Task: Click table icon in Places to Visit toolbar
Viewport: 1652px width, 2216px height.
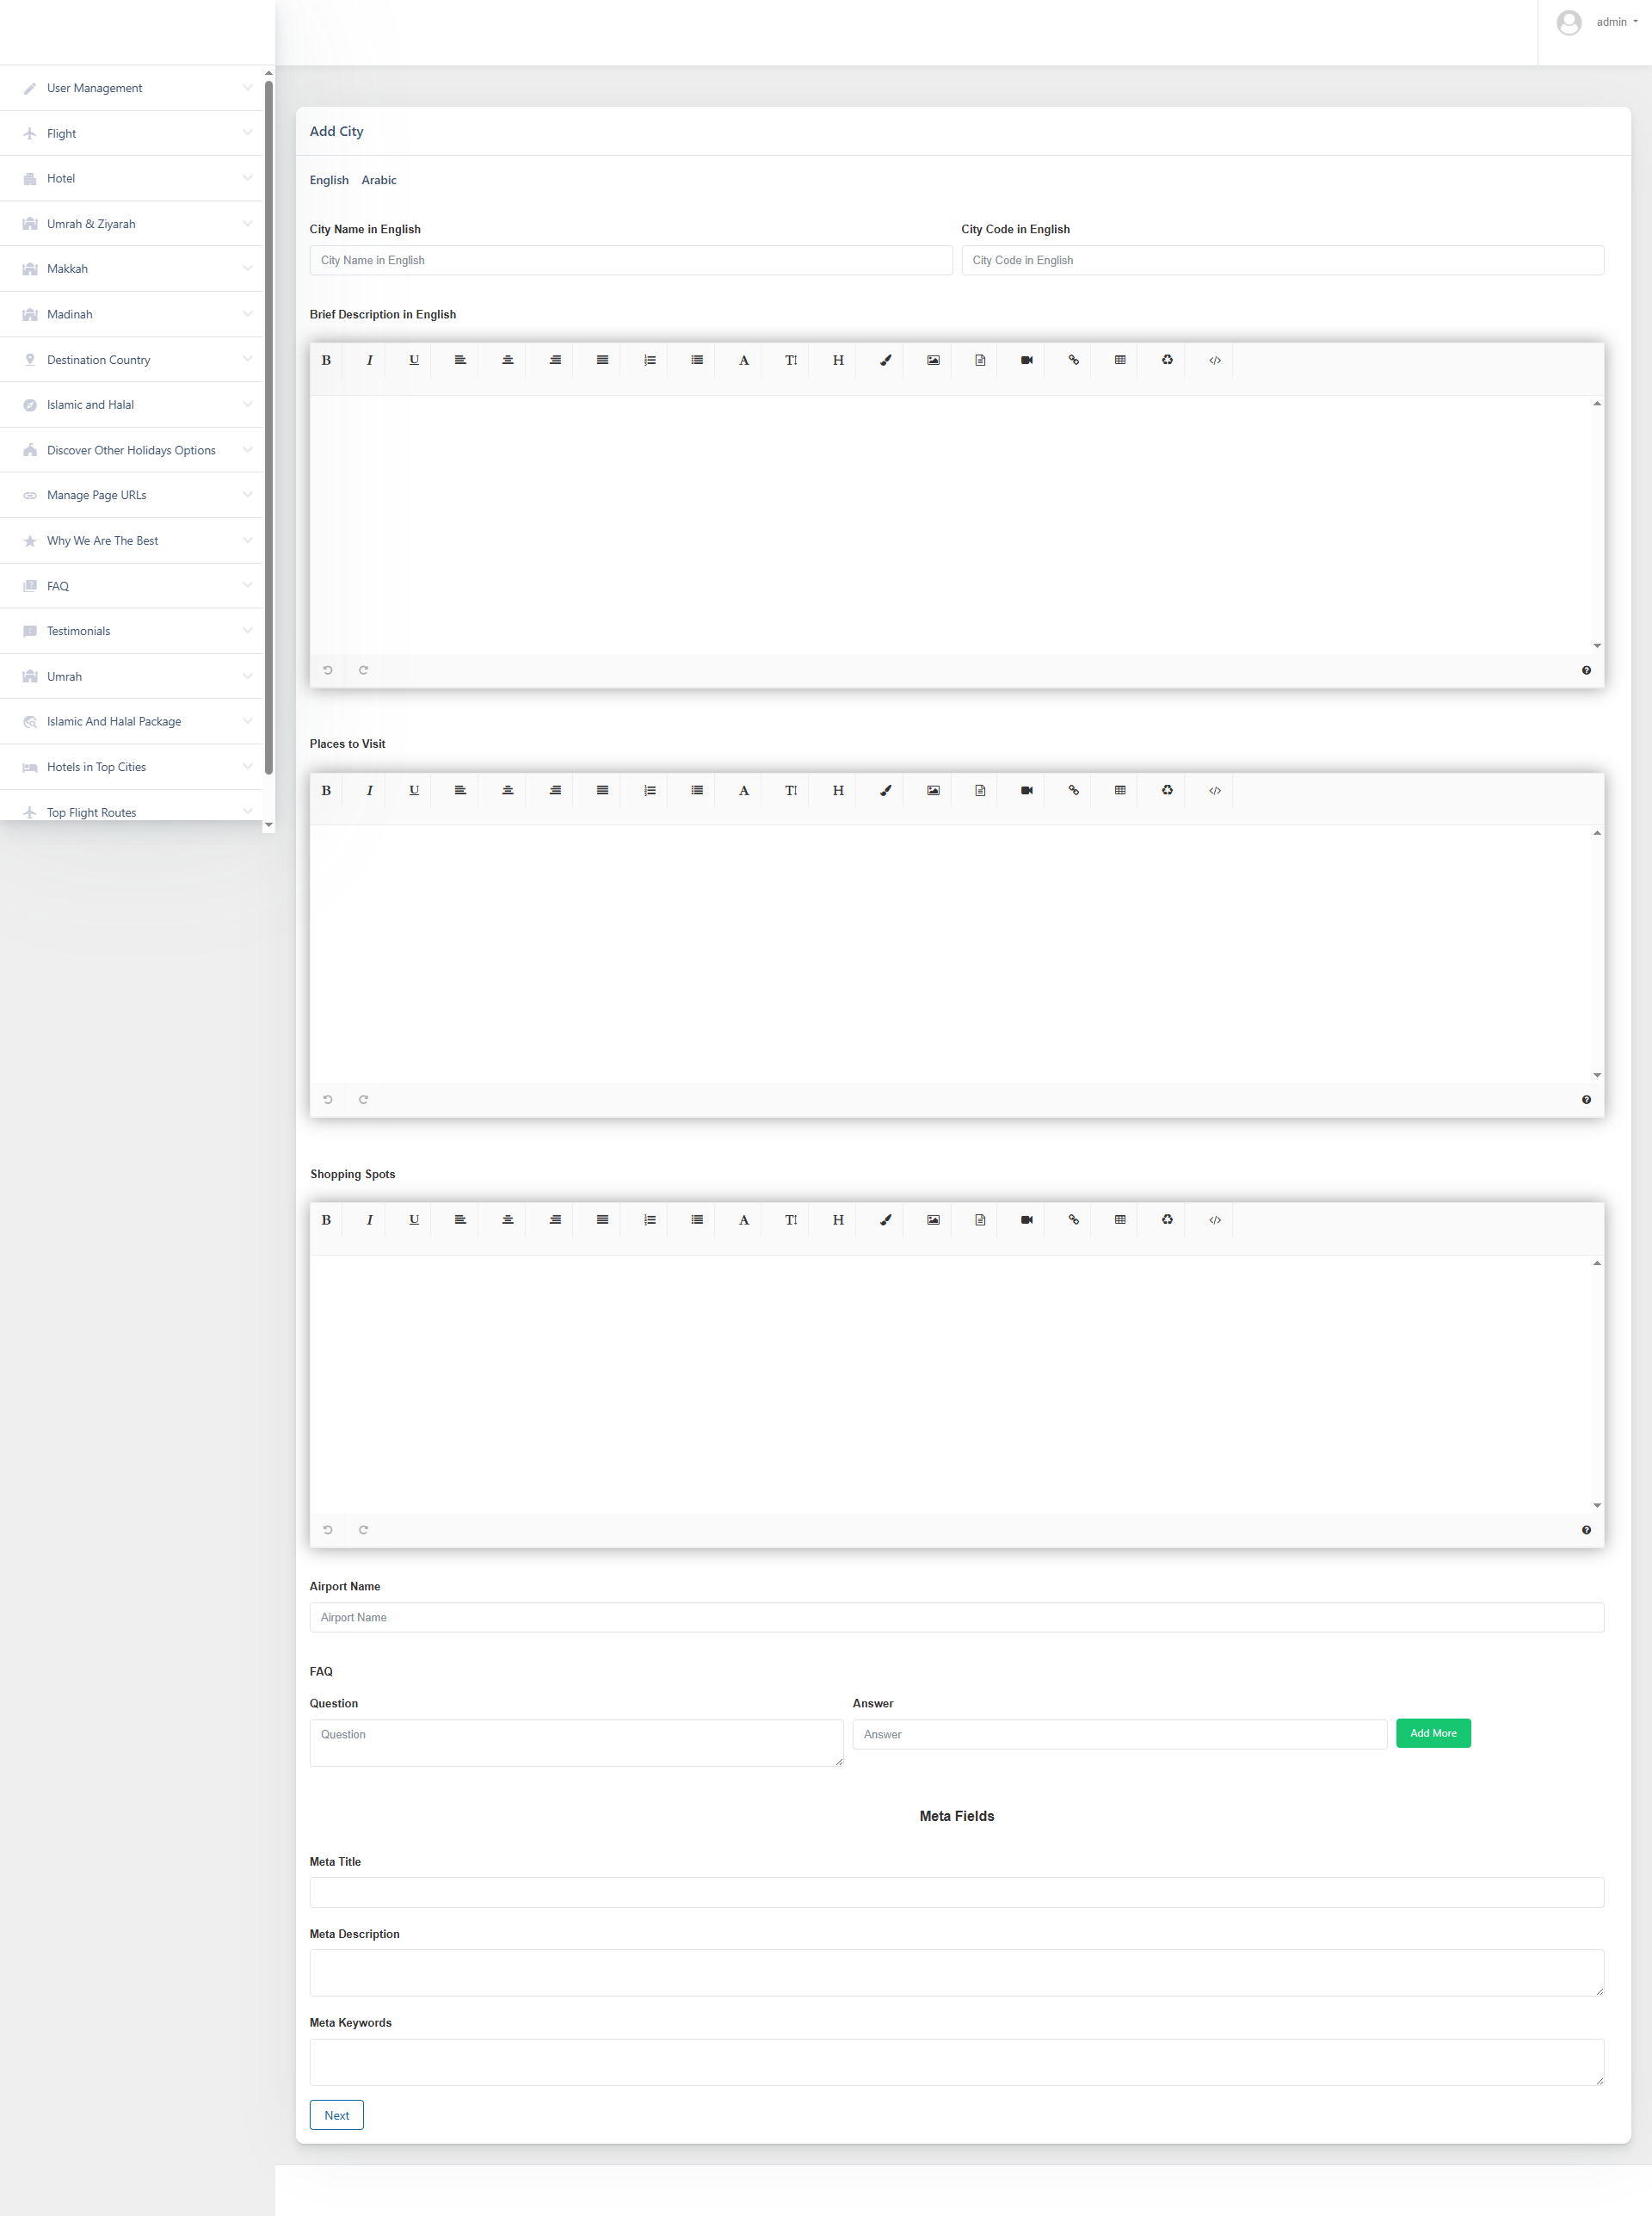Action: click(x=1120, y=790)
